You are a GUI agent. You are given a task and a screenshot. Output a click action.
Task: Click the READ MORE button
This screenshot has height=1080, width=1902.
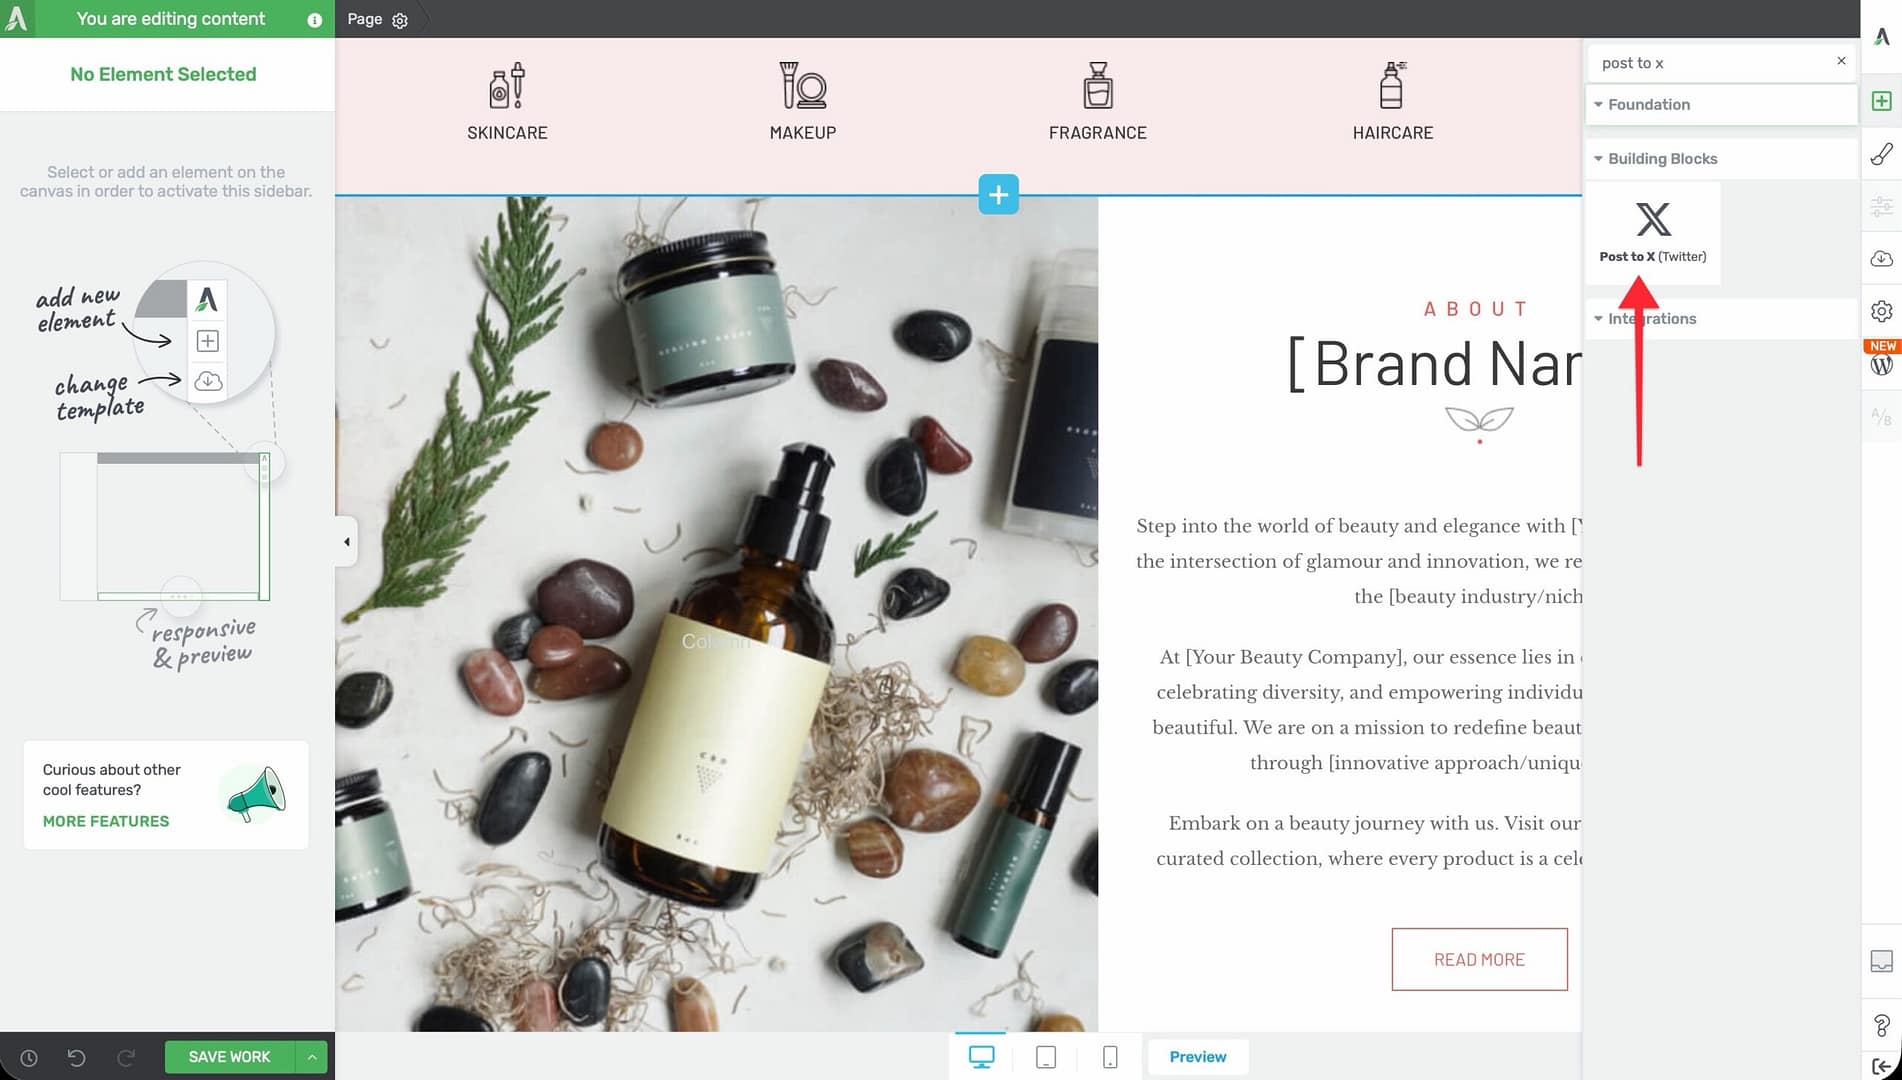[x=1479, y=959]
